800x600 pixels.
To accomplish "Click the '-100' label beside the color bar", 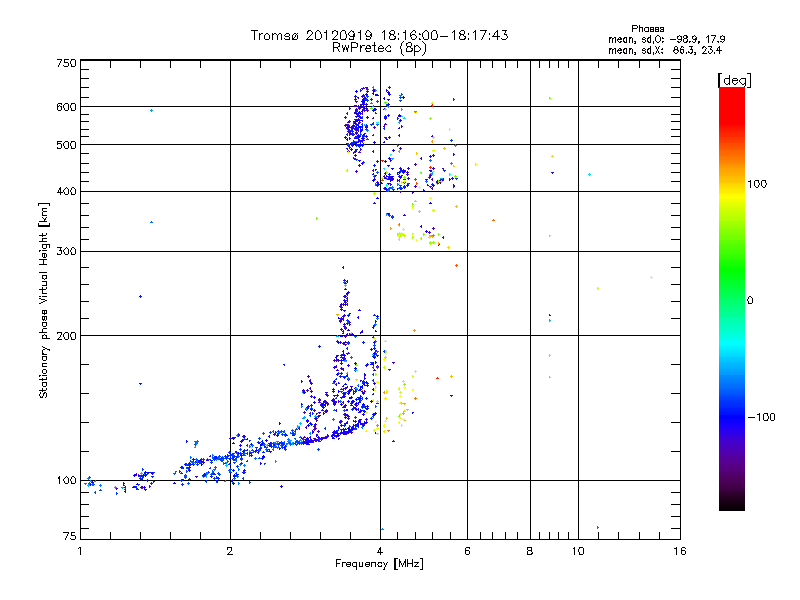I will [x=761, y=417].
